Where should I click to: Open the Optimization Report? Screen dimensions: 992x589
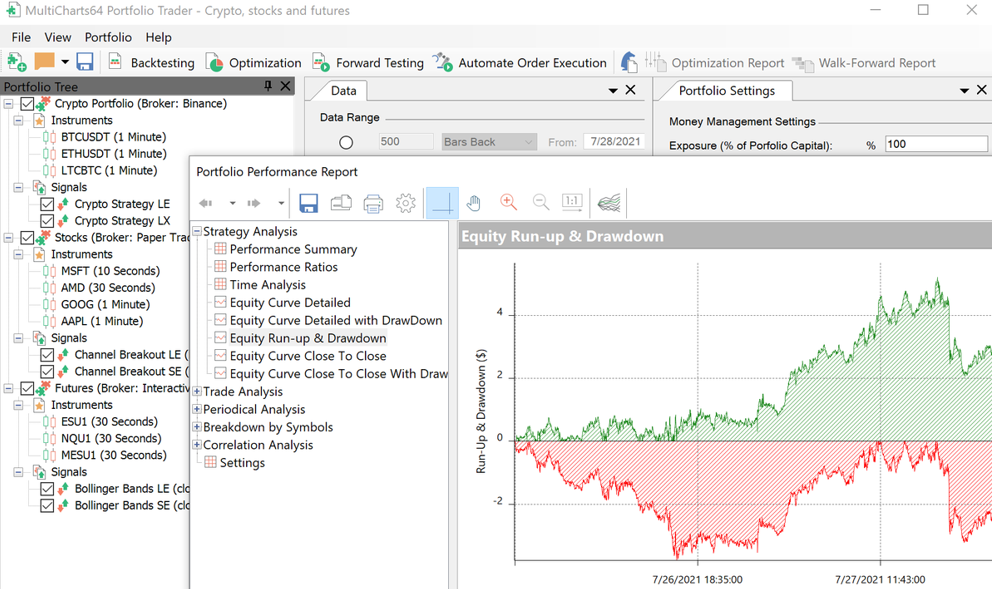tap(714, 63)
